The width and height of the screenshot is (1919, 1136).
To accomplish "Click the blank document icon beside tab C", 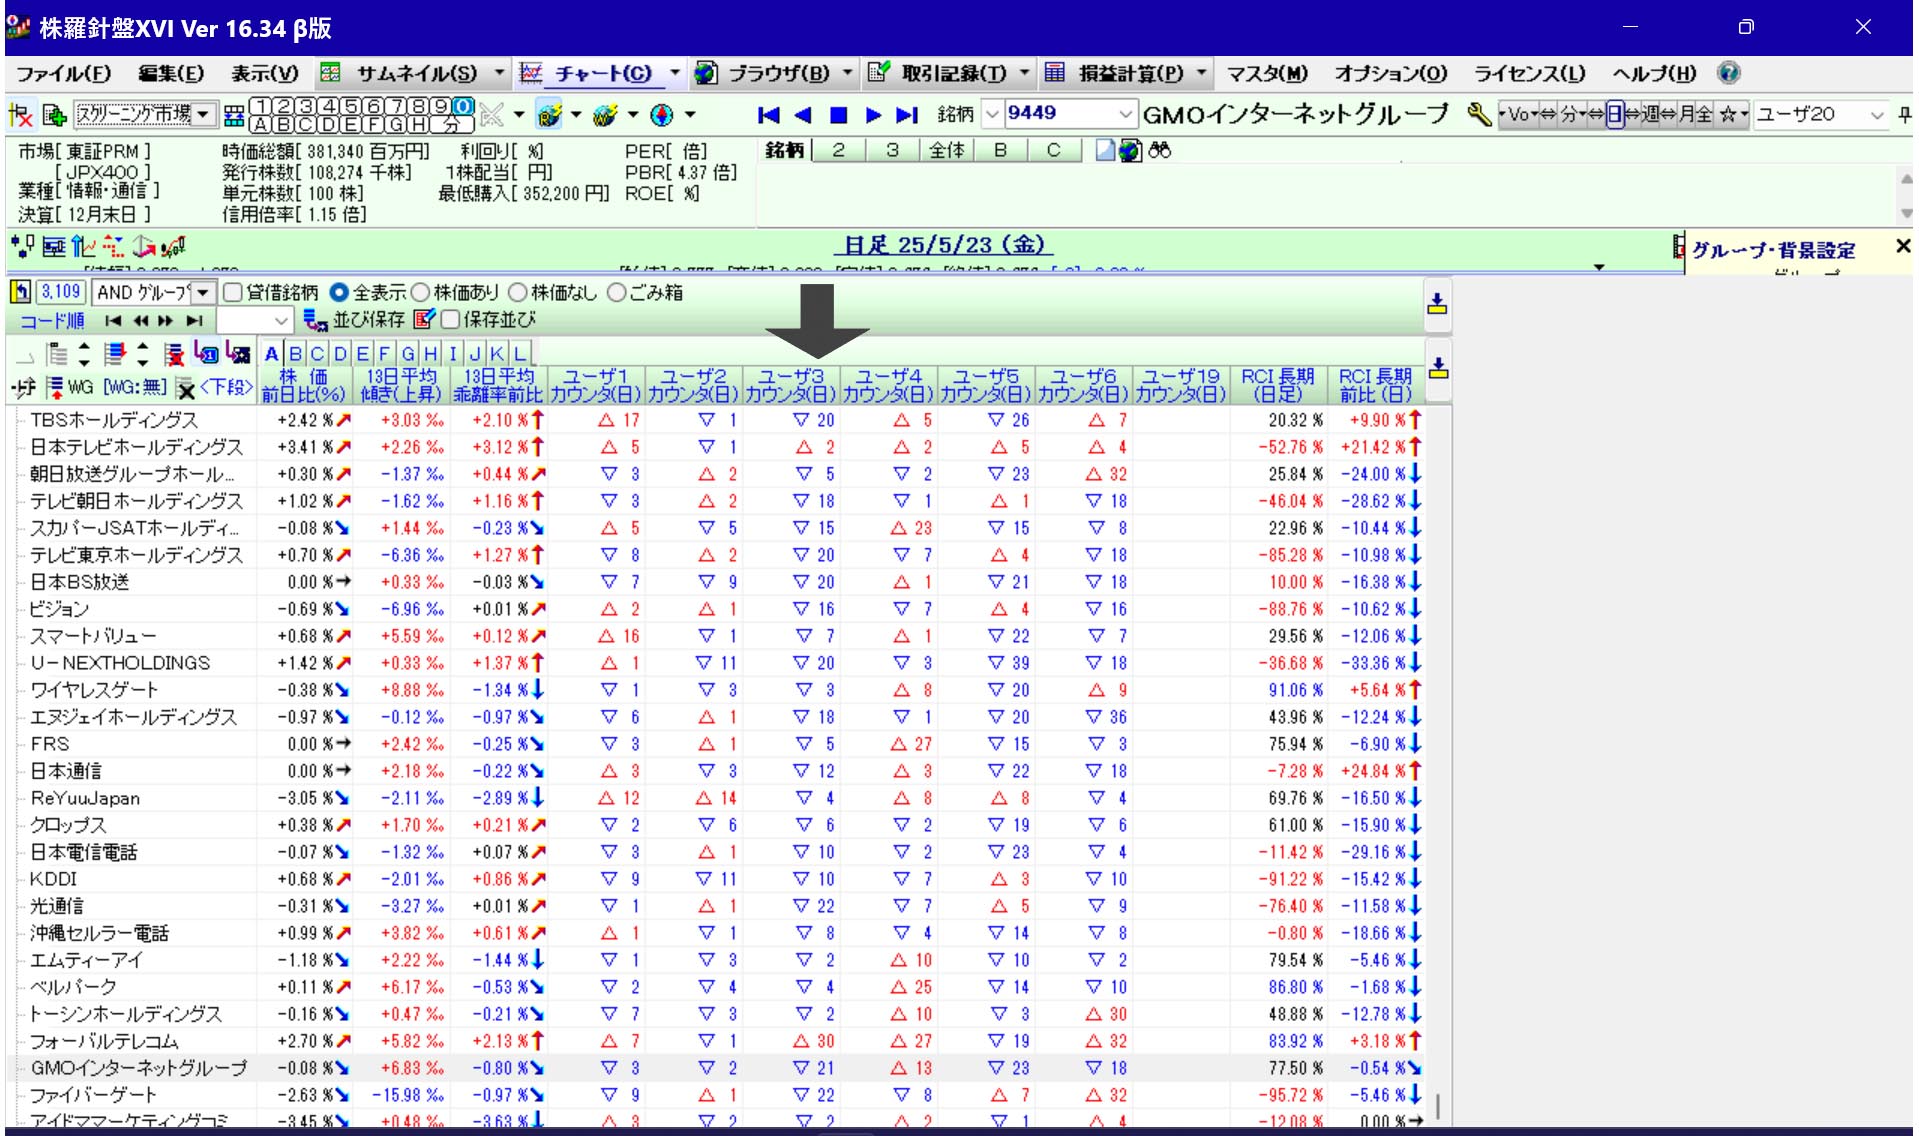I will 1105,151.
